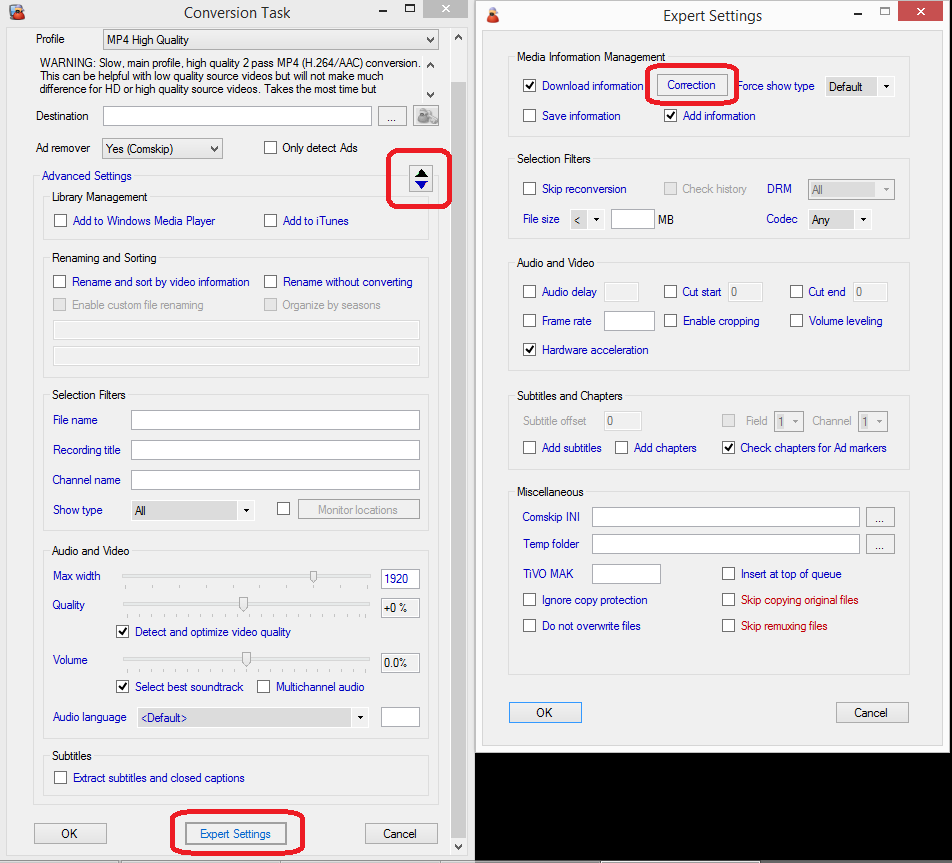952x863 pixels.
Task: Toggle Hardware acceleration
Action: (x=529, y=349)
